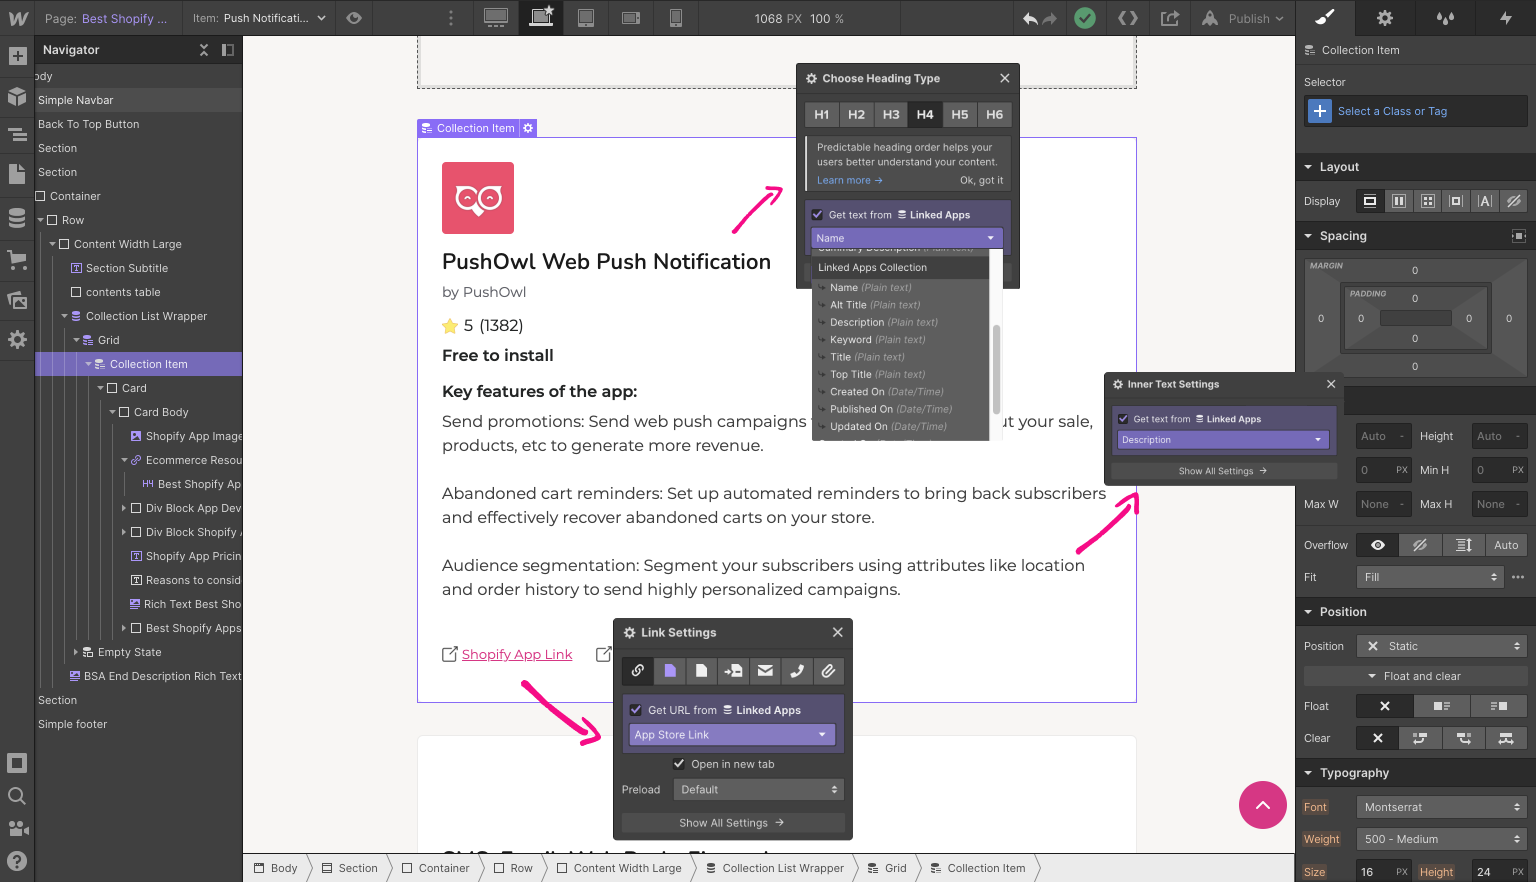The width and height of the screenshot is (1536, 882).
Task: Switch to Element Settings gear tab
Action: pyautogui.click(x=1385, y=18)
